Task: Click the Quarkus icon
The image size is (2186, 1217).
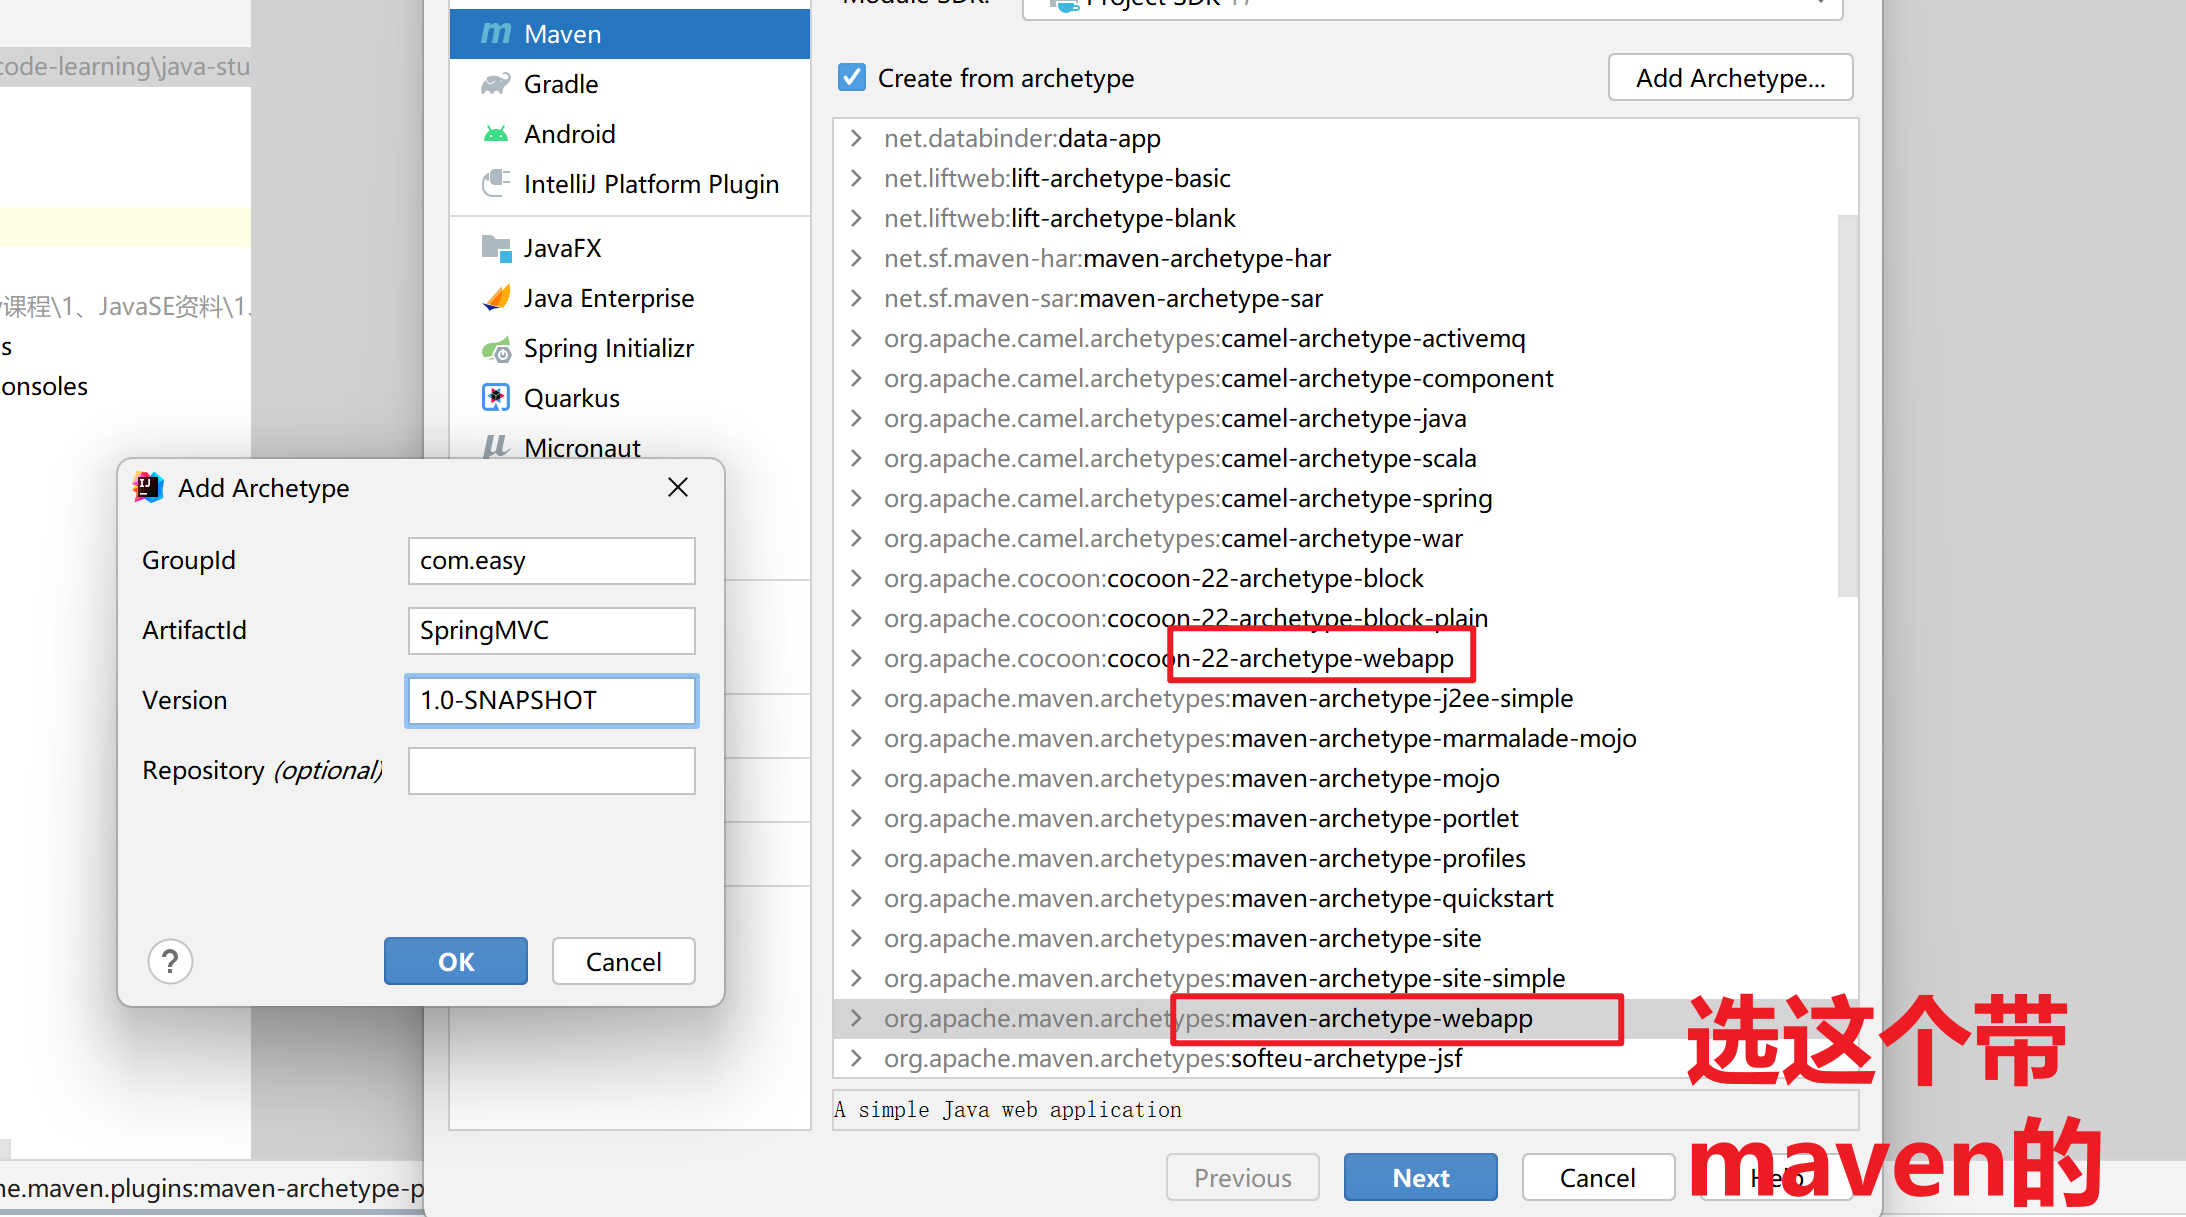Action: (x=495, y=398)
